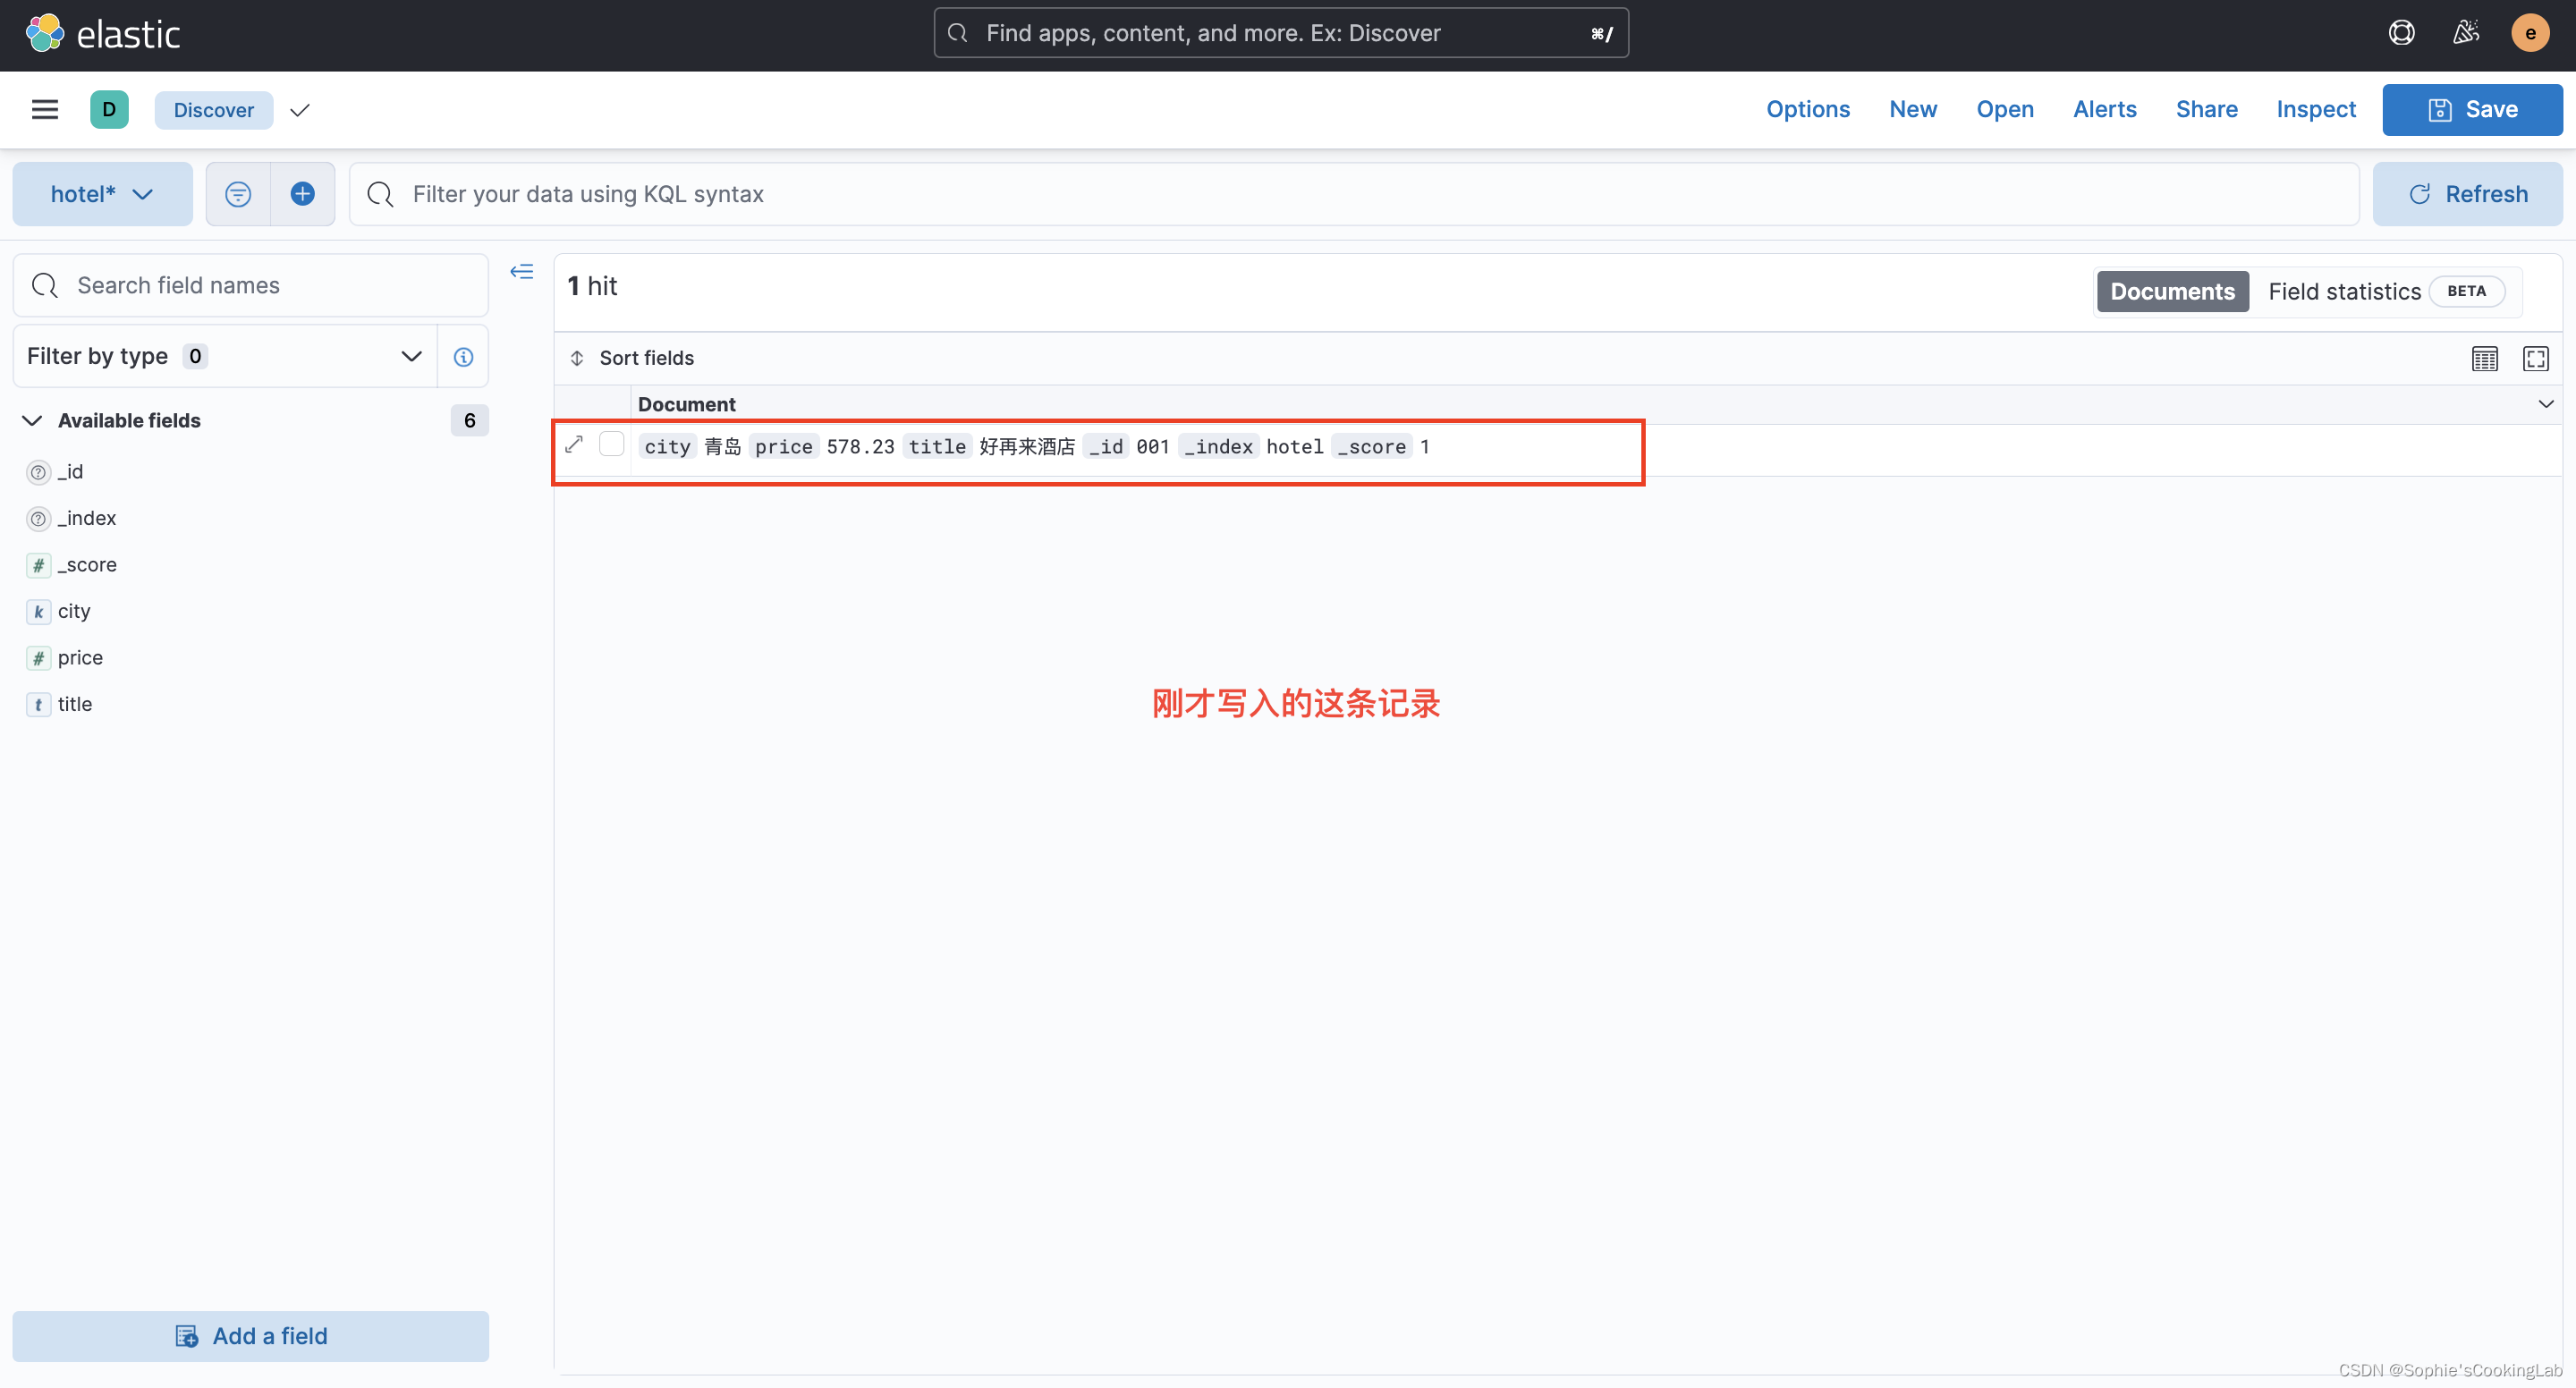The image size is (2576, 1388).
Task: Open the saved filter menu icon
Action: coord(238,194)
